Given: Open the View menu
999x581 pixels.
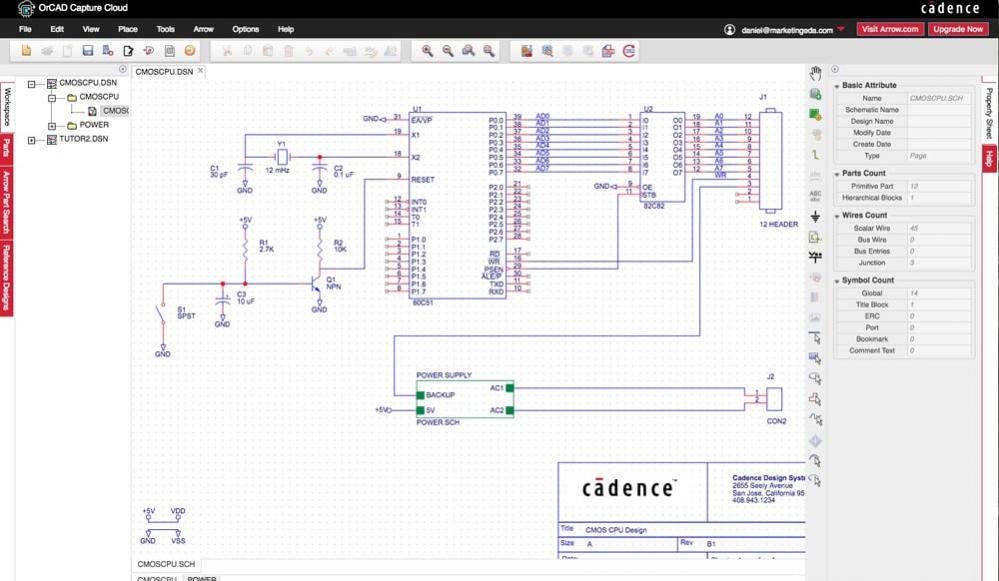Looking at the screenshot, I should tap(91, 29).
